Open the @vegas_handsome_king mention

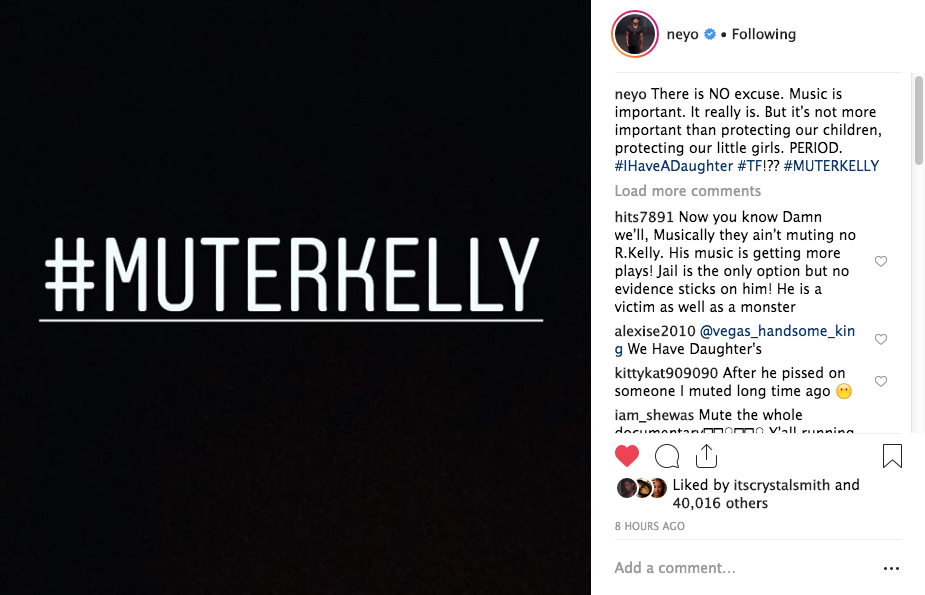pyautogui.click(x=763, y=331)
